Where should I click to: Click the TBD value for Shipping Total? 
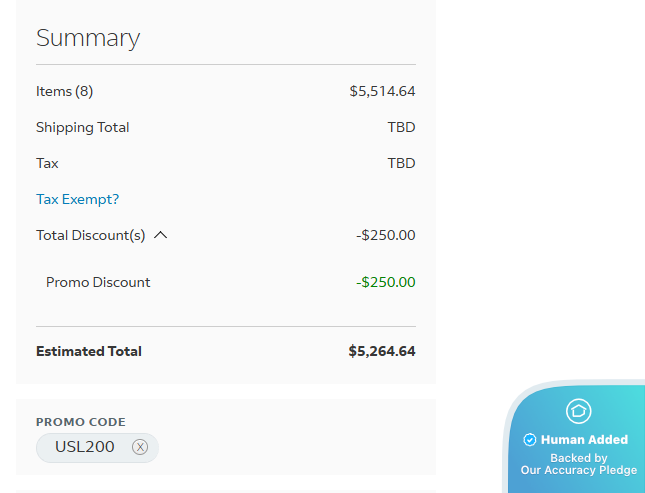[x=401, y=127]
